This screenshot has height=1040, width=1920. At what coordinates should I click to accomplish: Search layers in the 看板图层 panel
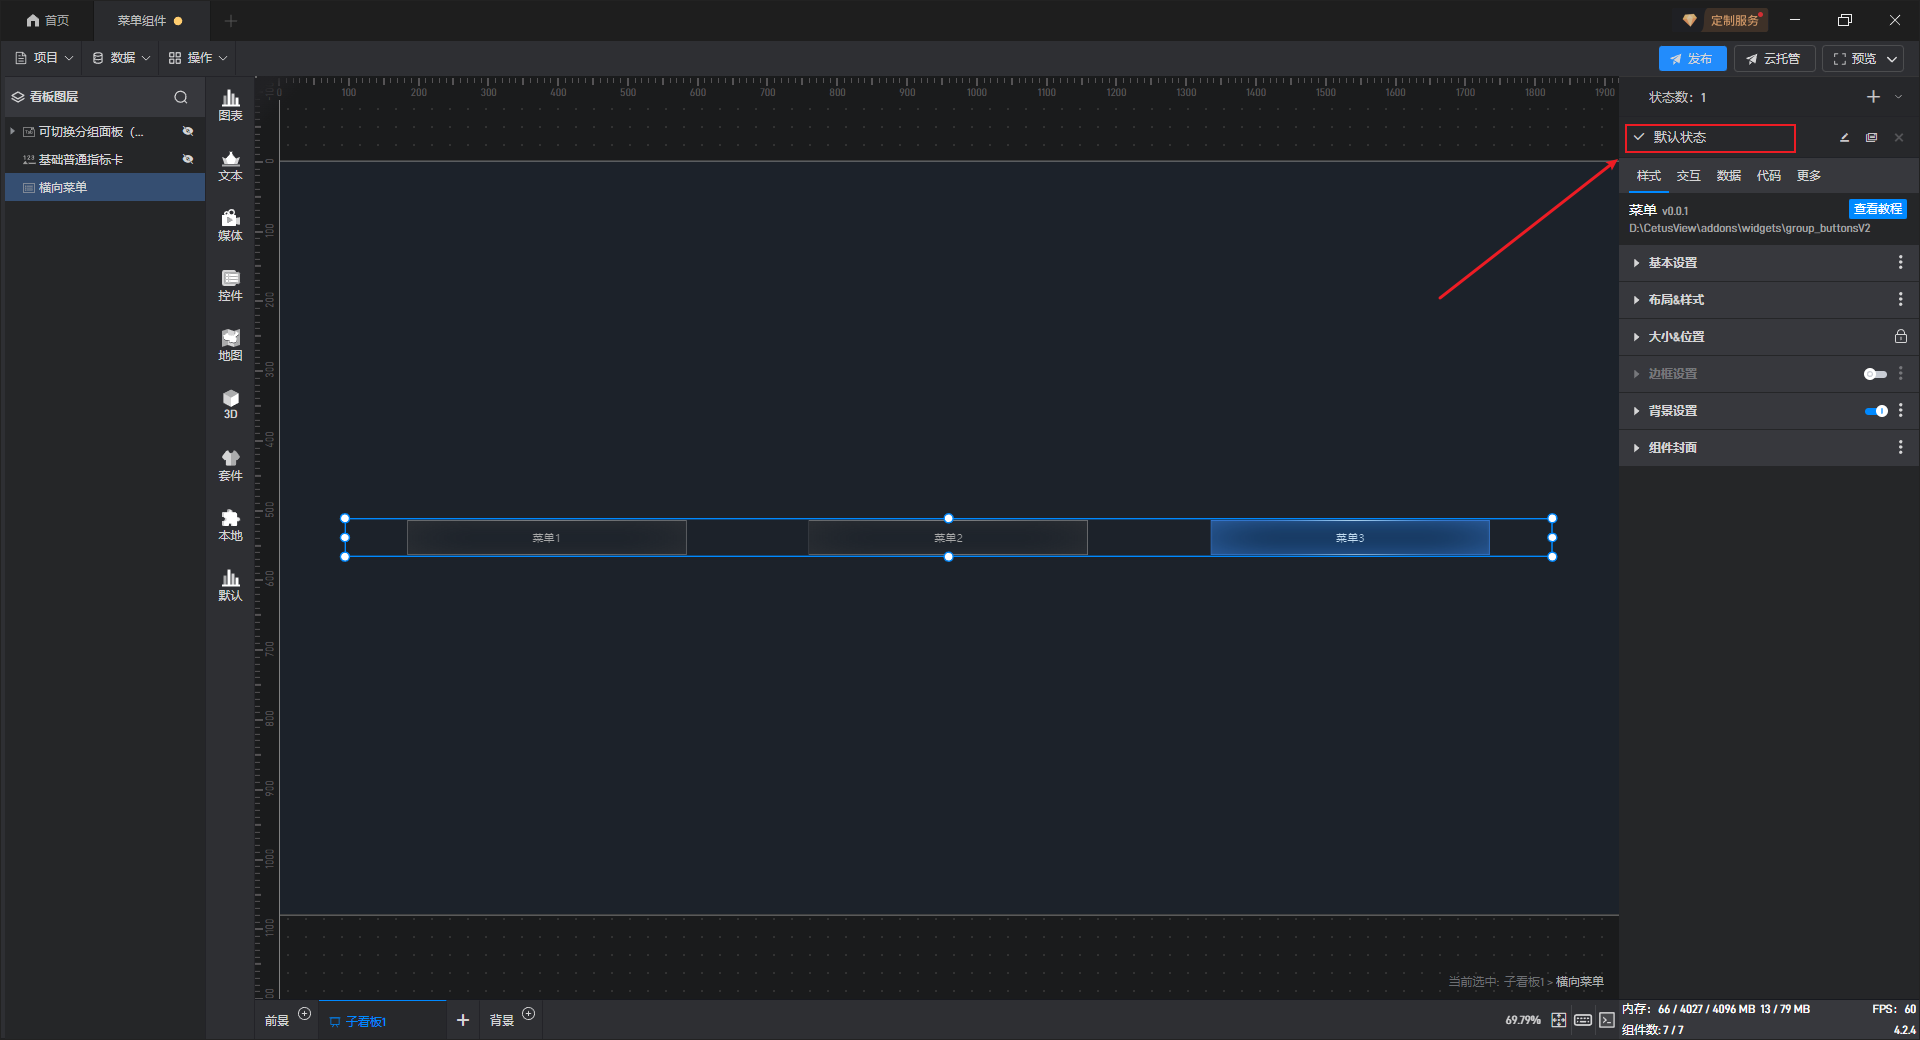click(181, 97)
